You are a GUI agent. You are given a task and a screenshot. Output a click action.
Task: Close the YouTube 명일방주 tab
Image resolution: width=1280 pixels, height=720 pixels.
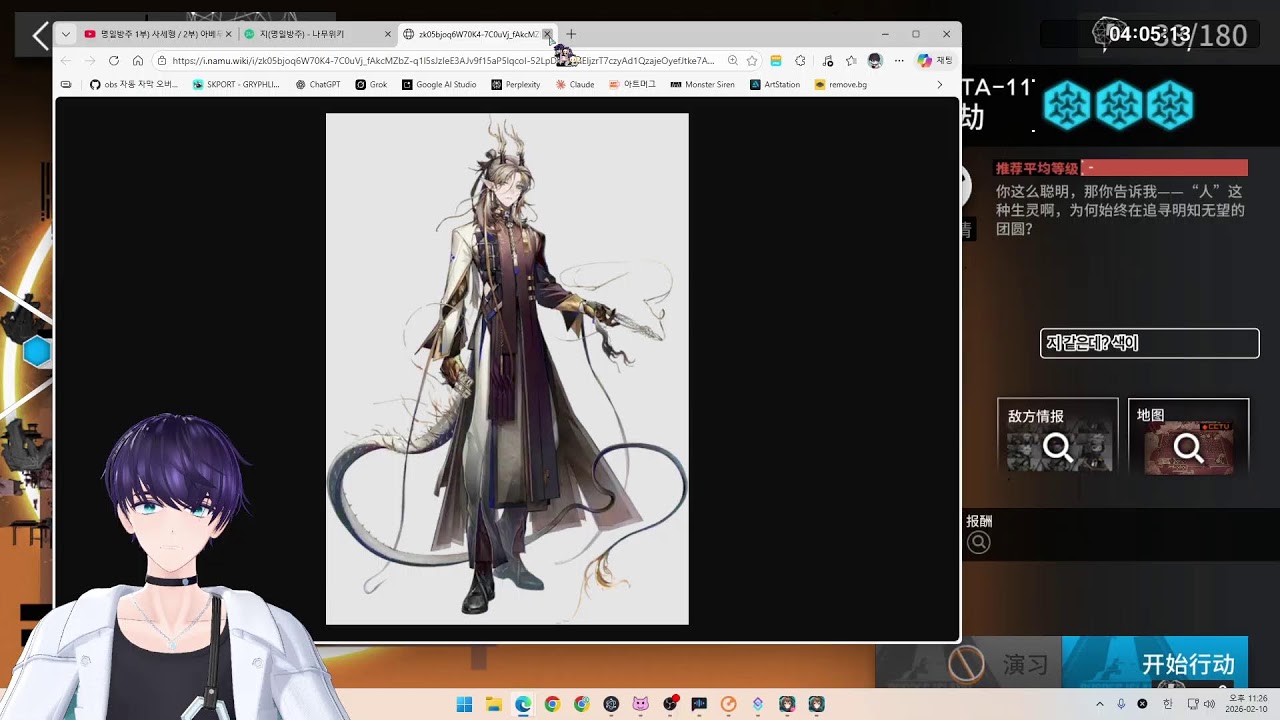(x=228, y=34)
